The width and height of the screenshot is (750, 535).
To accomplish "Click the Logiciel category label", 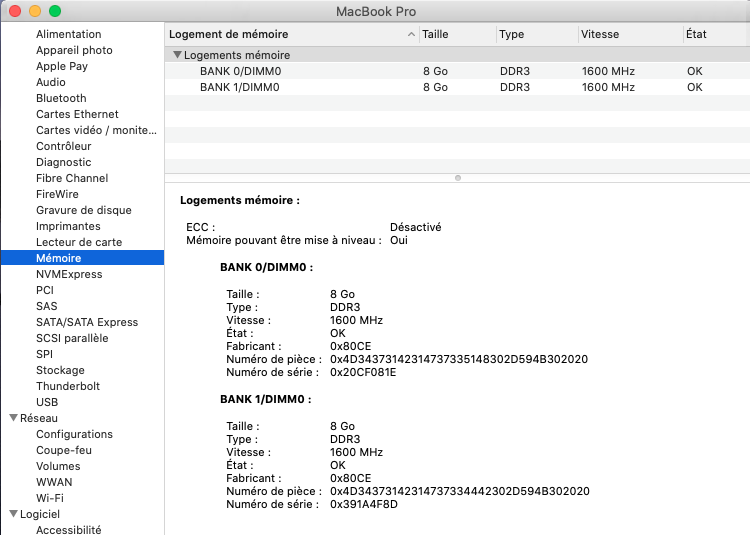I will point(40,514).
